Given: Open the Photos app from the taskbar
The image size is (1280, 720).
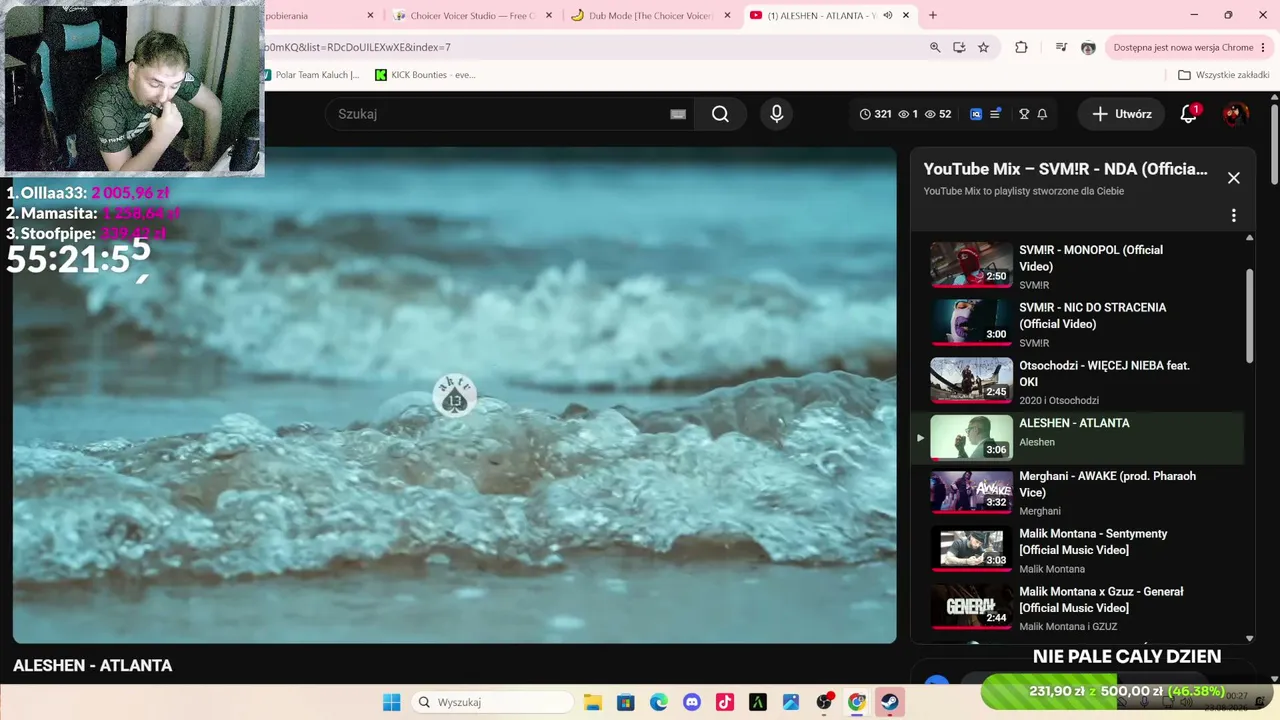Looking at the screenshot, I should [791, 702].
